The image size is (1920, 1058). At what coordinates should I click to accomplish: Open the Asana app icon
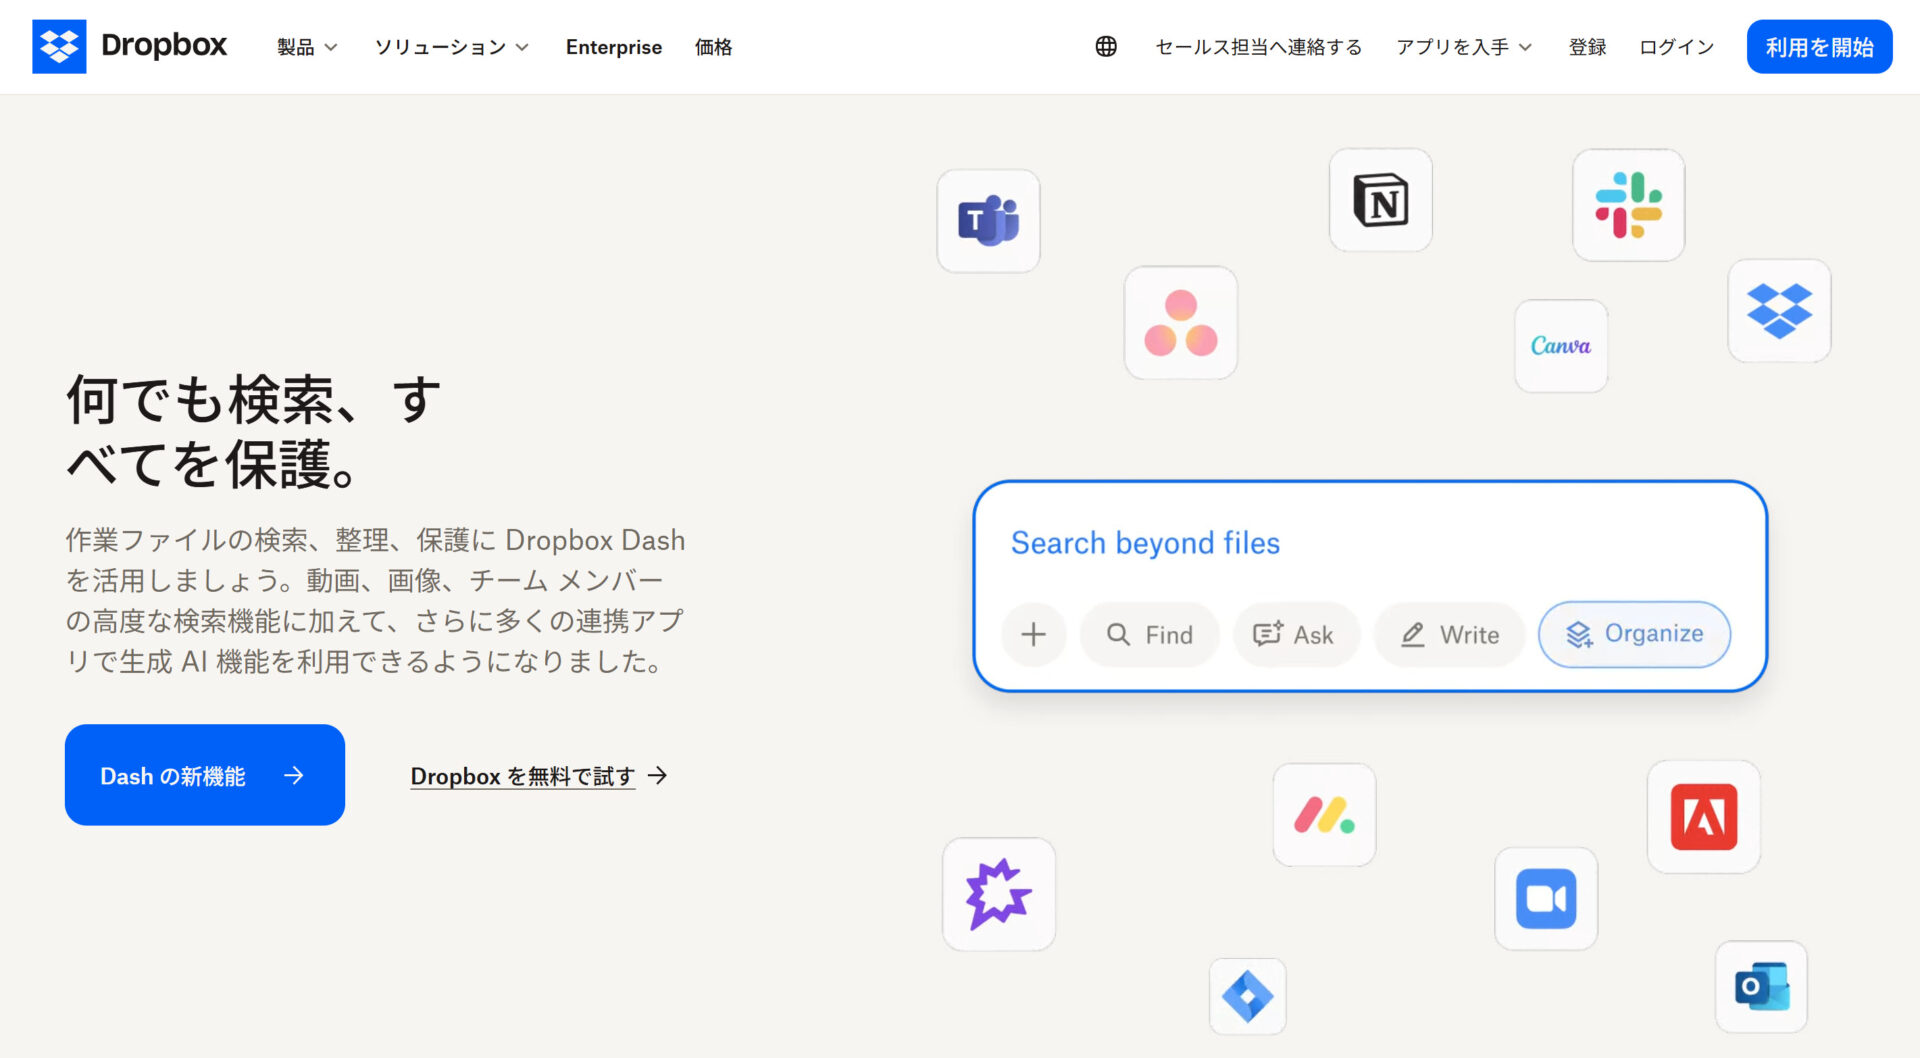coord(1181,323)
